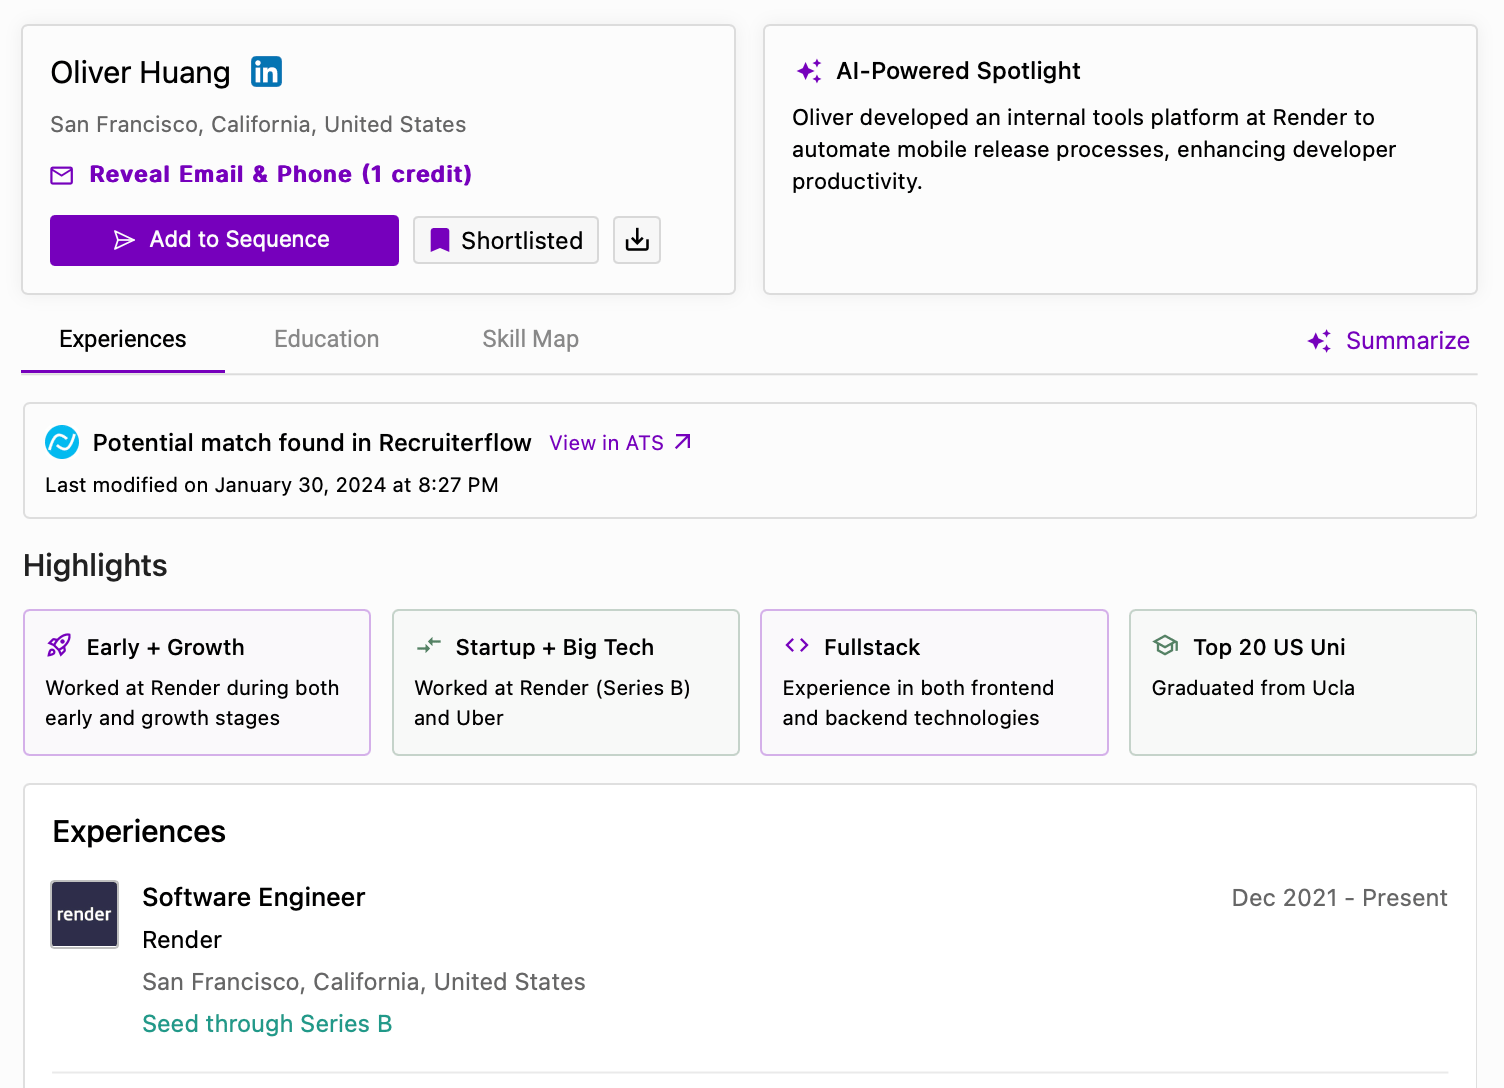Viewport: 1504px width, 1088px height.
Task: Click the sparkle icon next to AI-Powered Spotlight
Action: pyautogui.click(x=809, y=71)
